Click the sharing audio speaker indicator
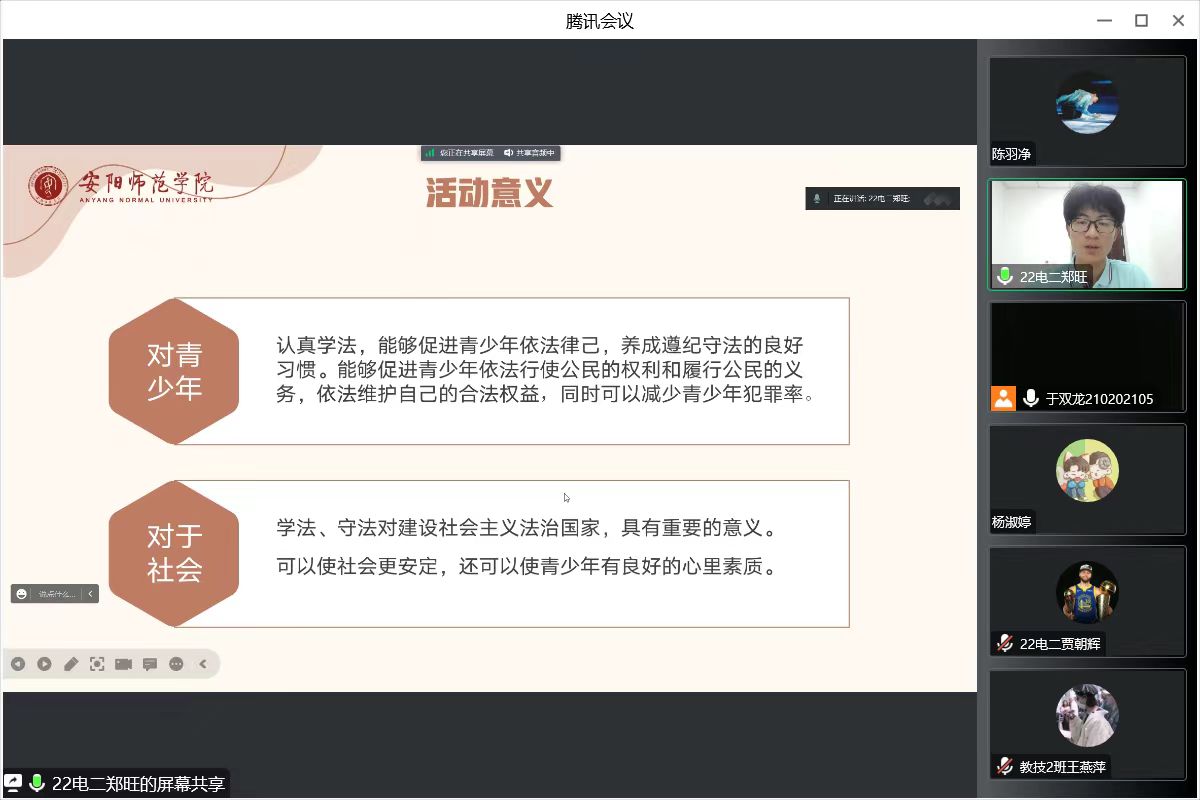The width and height of the screenshot is (1200, 800). coord(509,153)
